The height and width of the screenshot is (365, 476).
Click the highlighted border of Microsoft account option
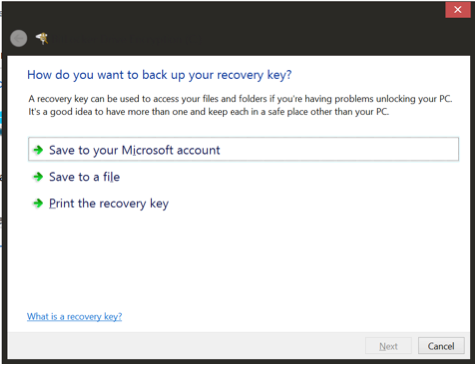click(243, 138)
